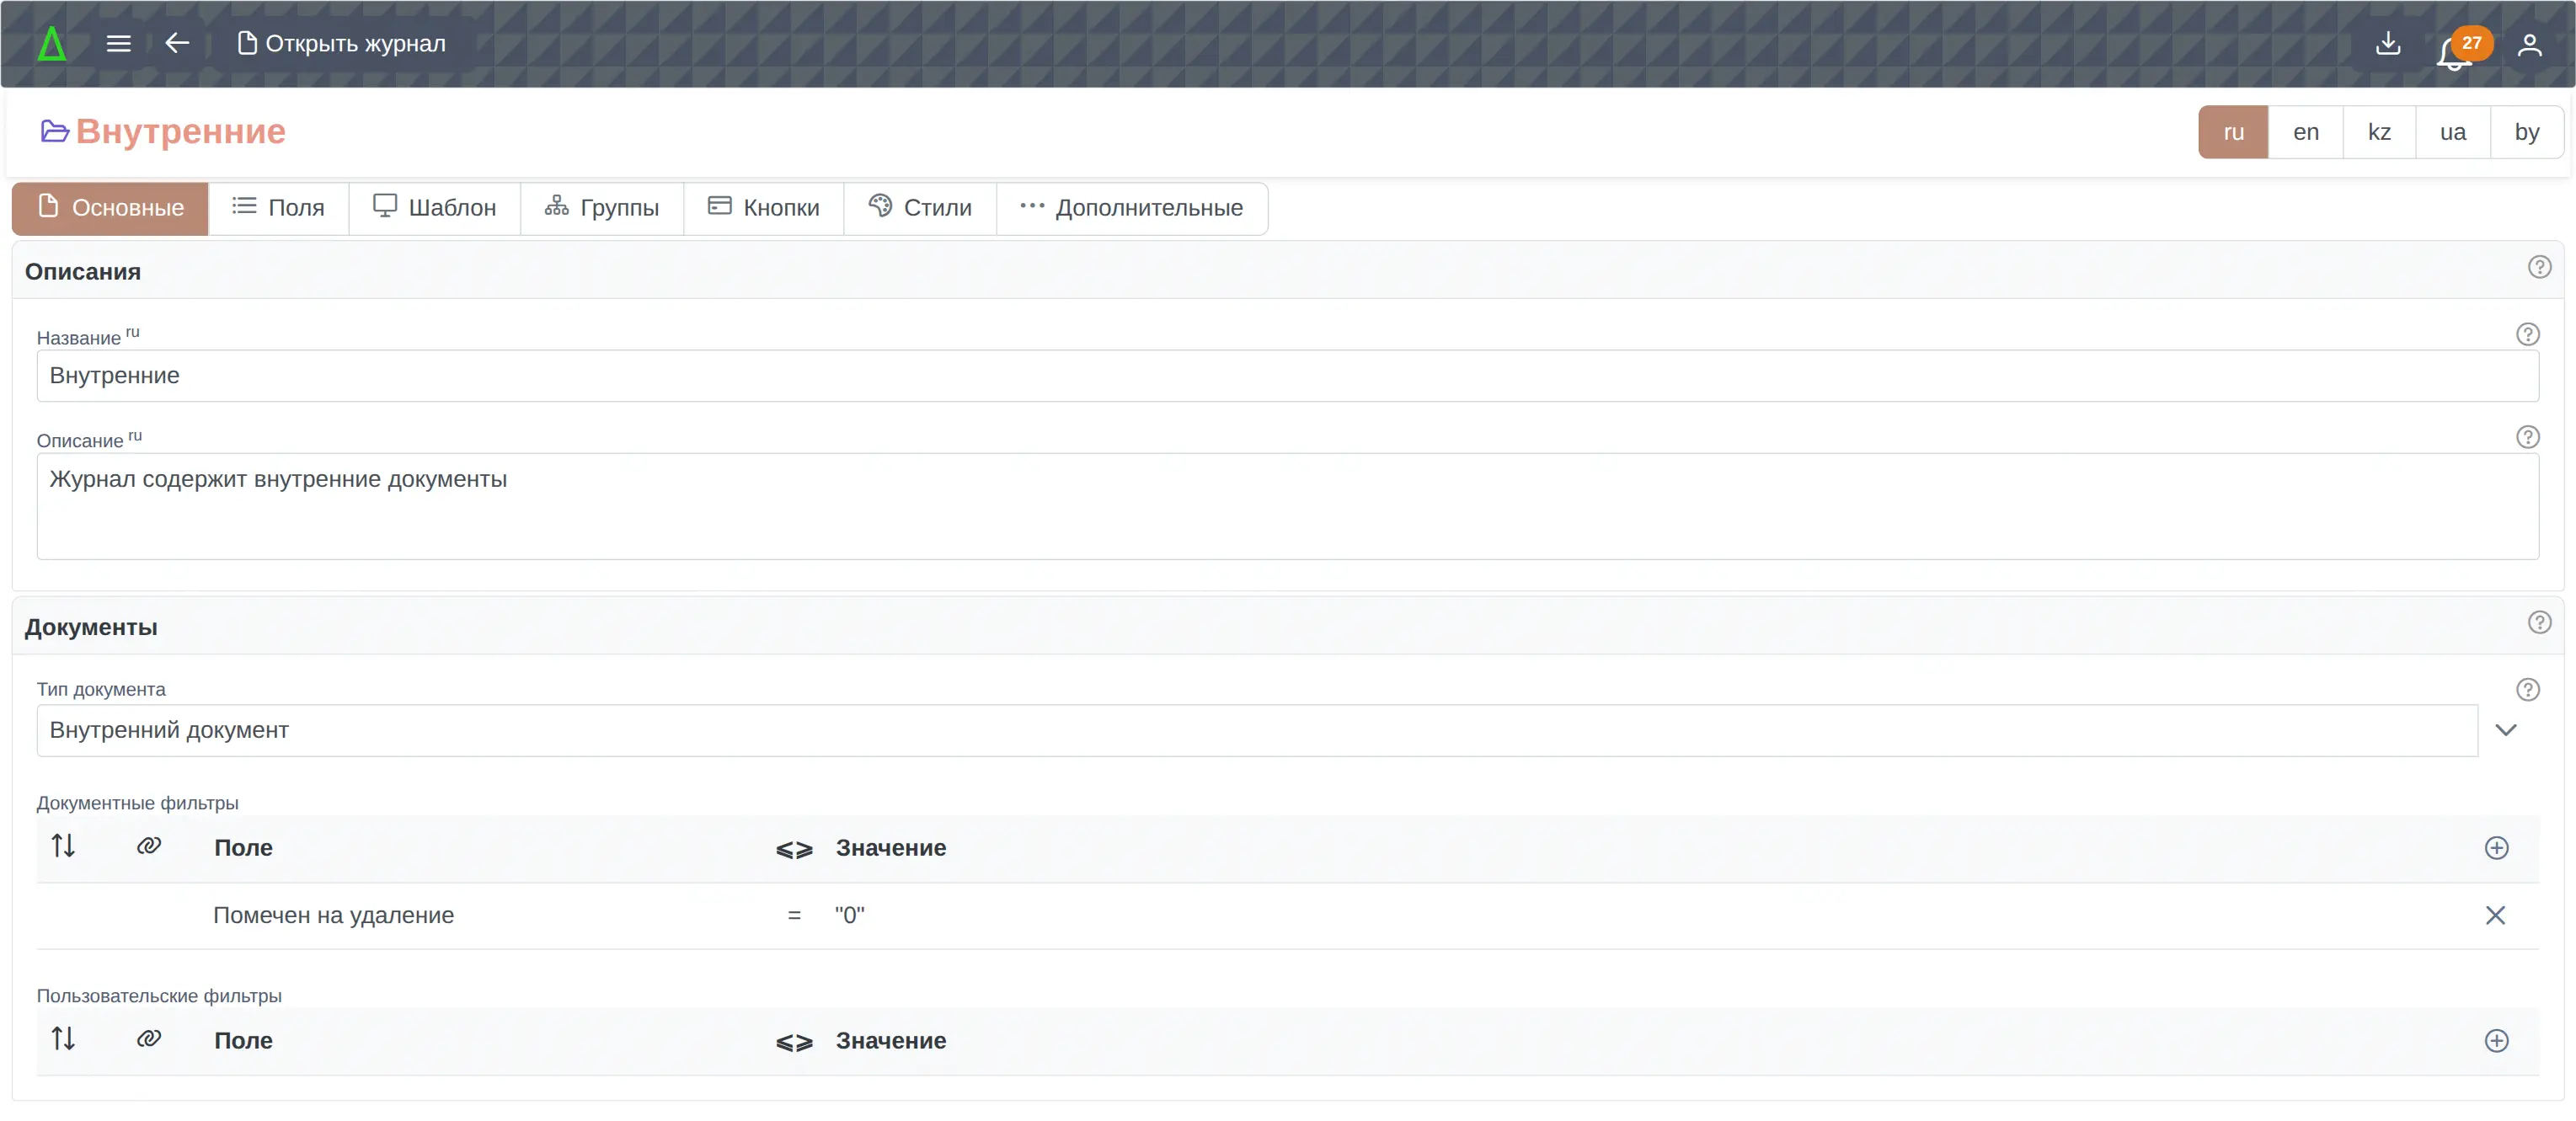Viewport: 2576px width, 1121px height.
Task: Click the download icon in header
Action: (x=2387, y=44)
